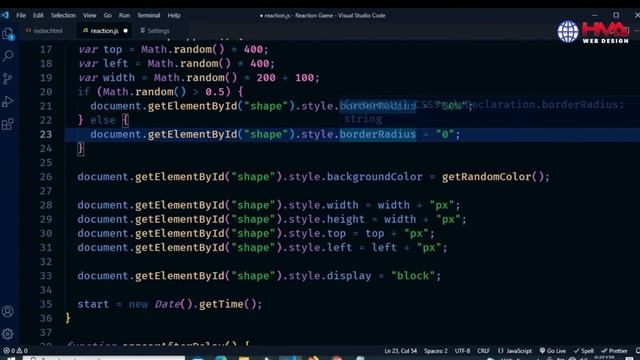The height and width of the screenshot is (360, 640).
Task: Click 'style.height' on line 29
Action: pos(327,219)
